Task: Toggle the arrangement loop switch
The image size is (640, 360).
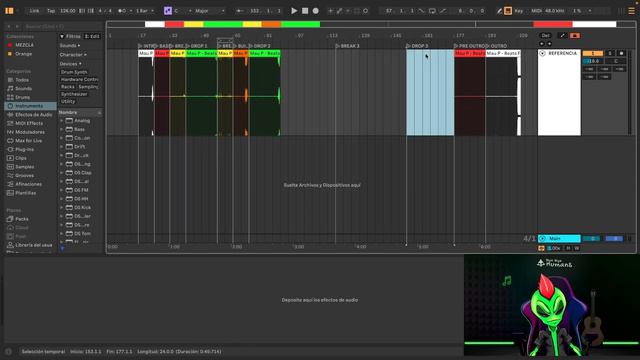Action: coord(432,11)
